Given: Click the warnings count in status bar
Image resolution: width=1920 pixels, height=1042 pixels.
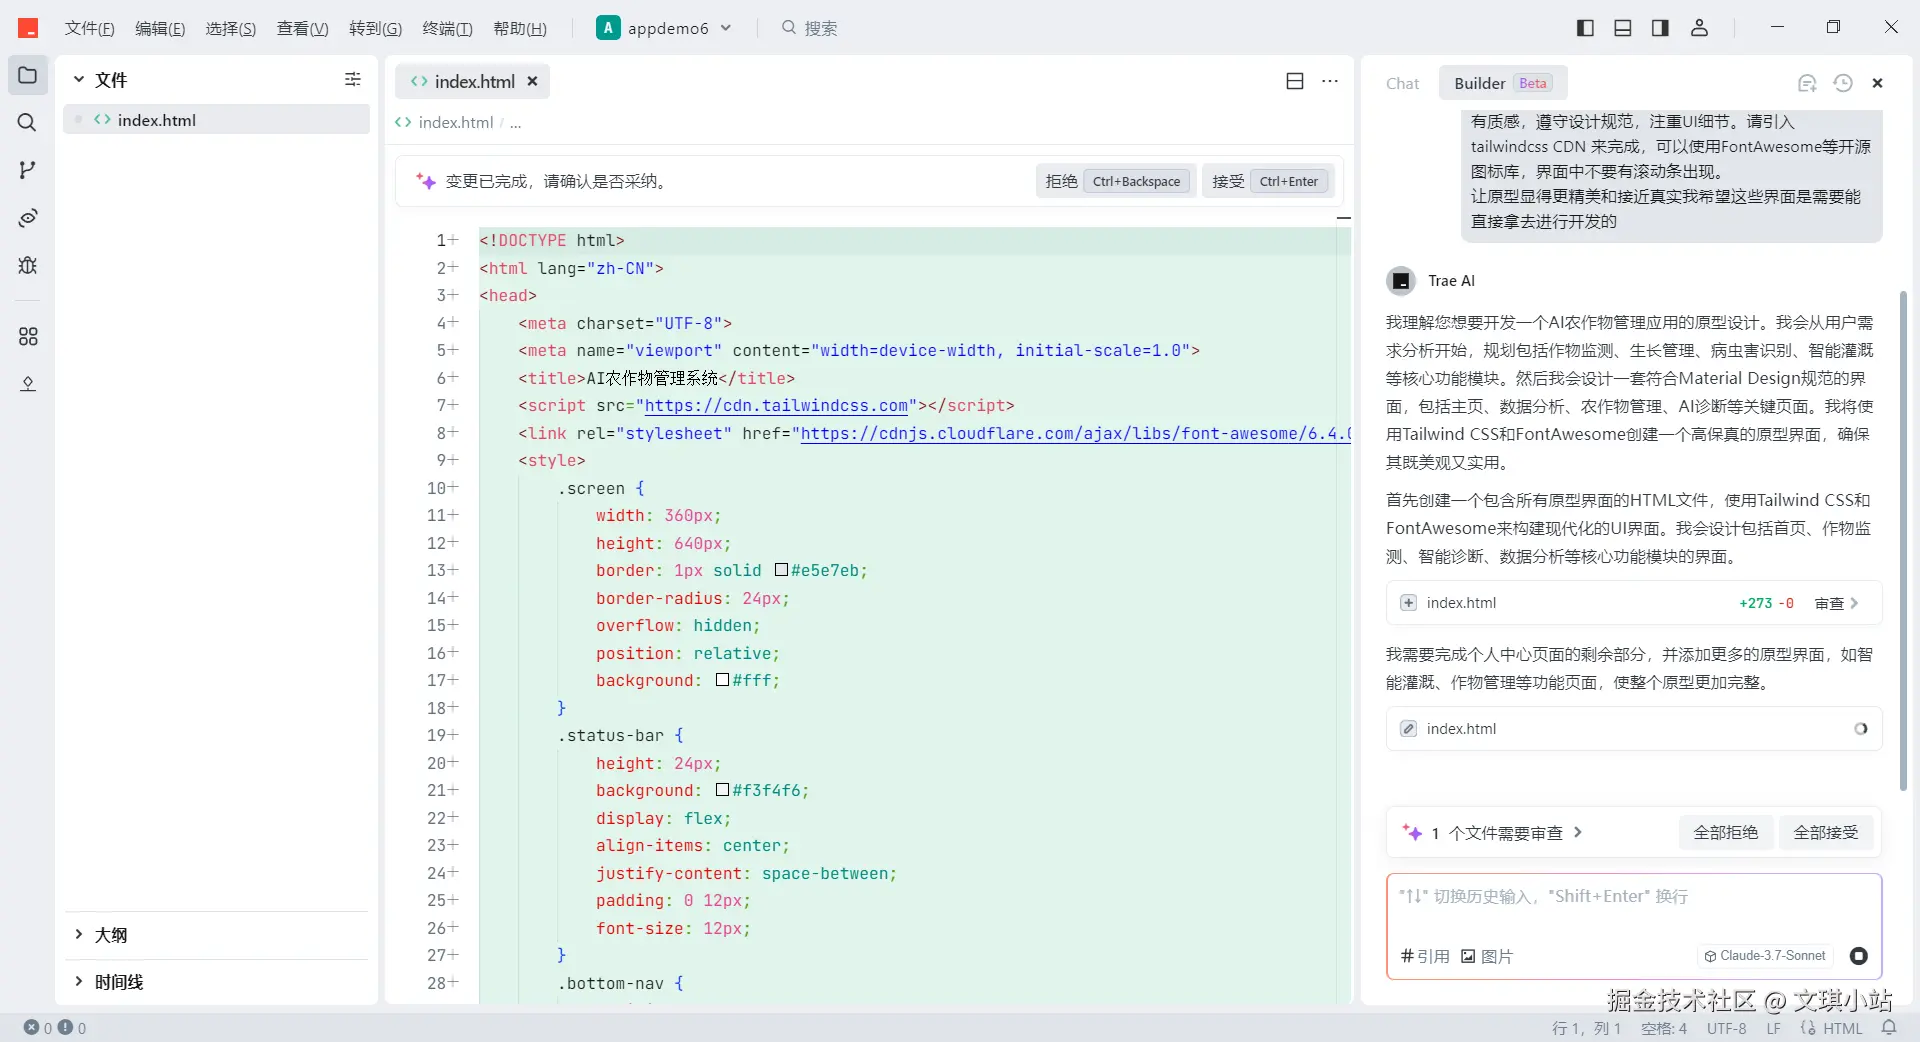Looking at the screenshot, I should pyautogui.click(x=72, y=1028).
